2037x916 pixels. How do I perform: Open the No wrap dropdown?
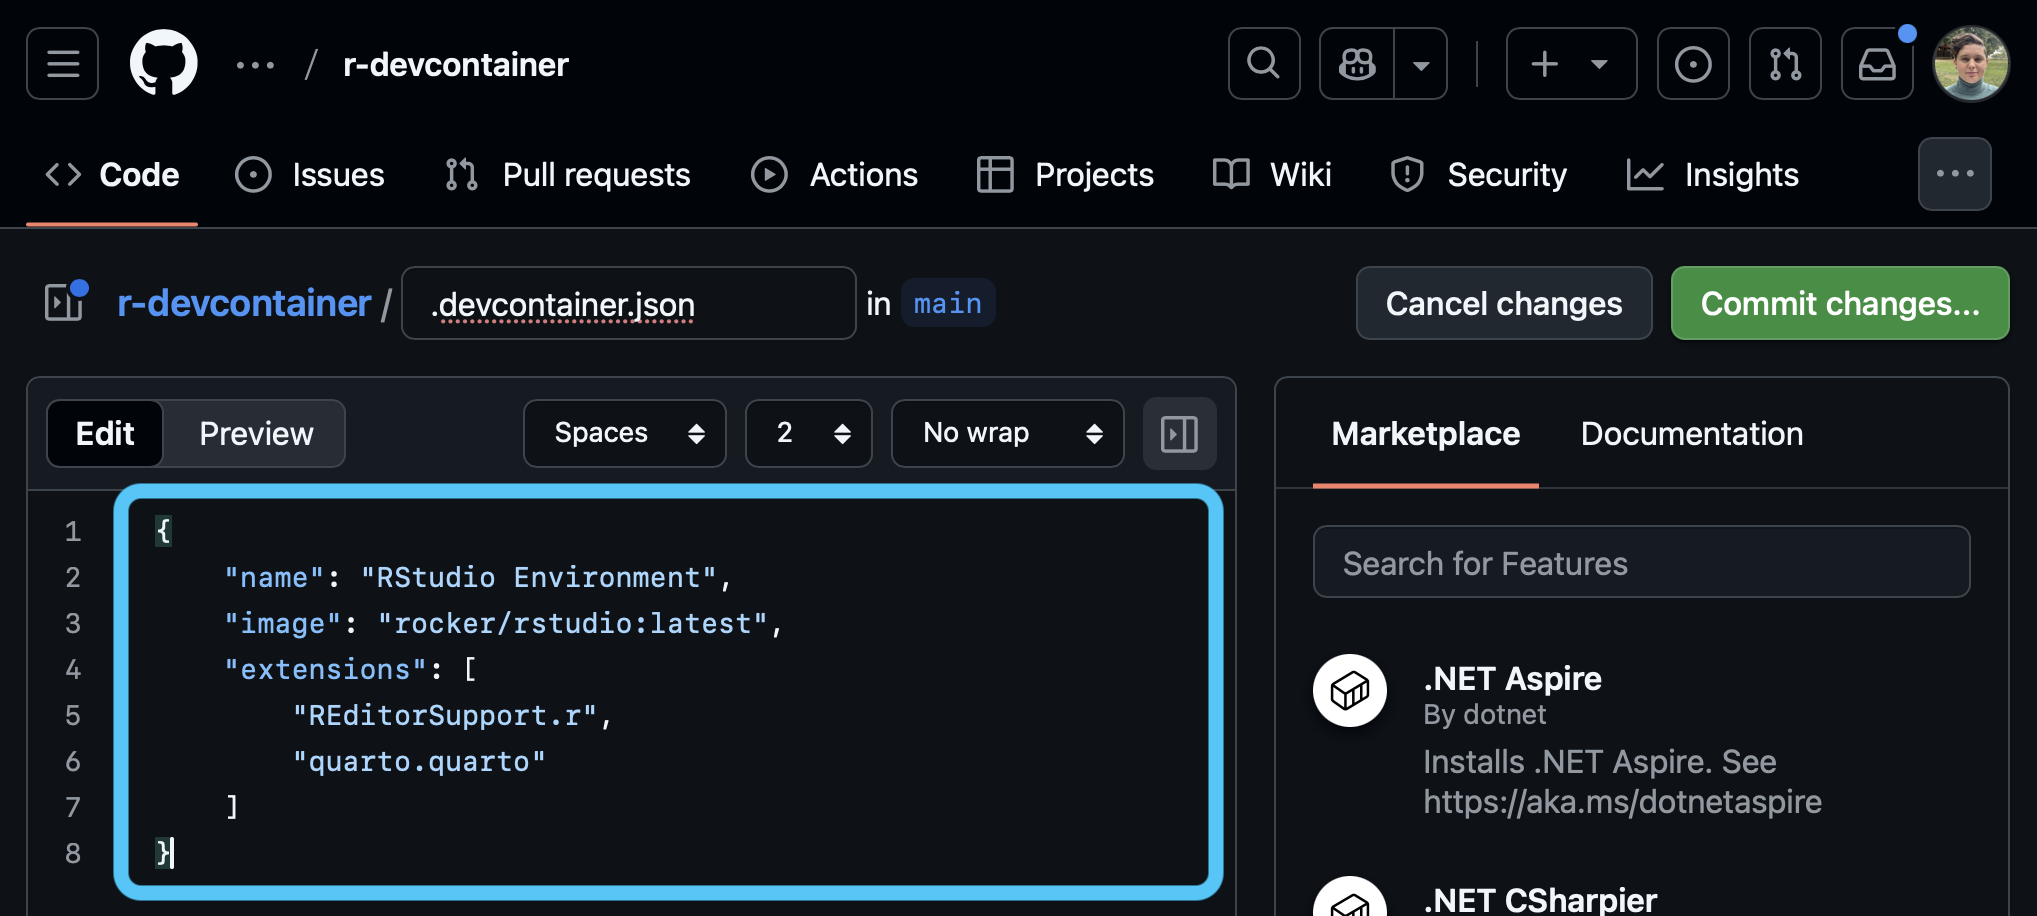[1008, 433]
